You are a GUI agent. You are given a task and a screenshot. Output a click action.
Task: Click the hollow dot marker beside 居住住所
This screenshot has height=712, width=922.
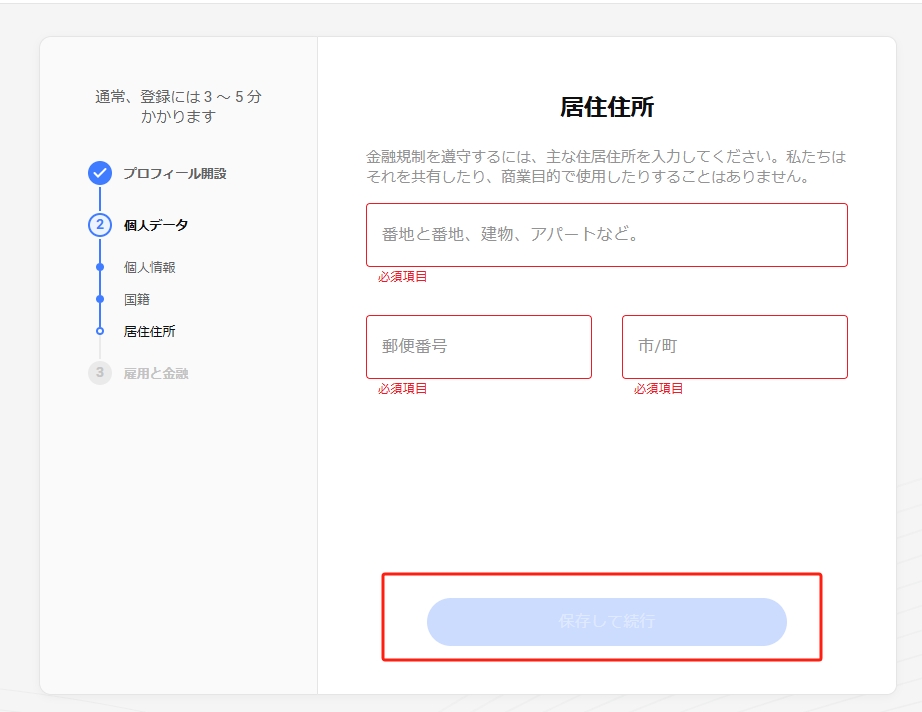(99, 331)
